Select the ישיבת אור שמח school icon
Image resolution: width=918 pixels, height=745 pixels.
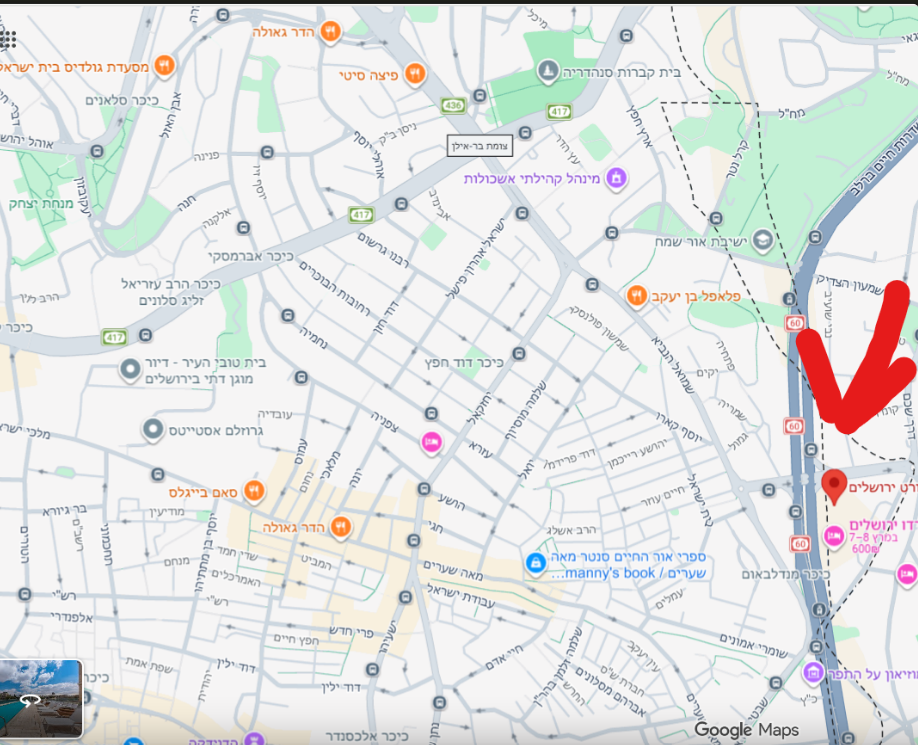[x=762, y=240]
